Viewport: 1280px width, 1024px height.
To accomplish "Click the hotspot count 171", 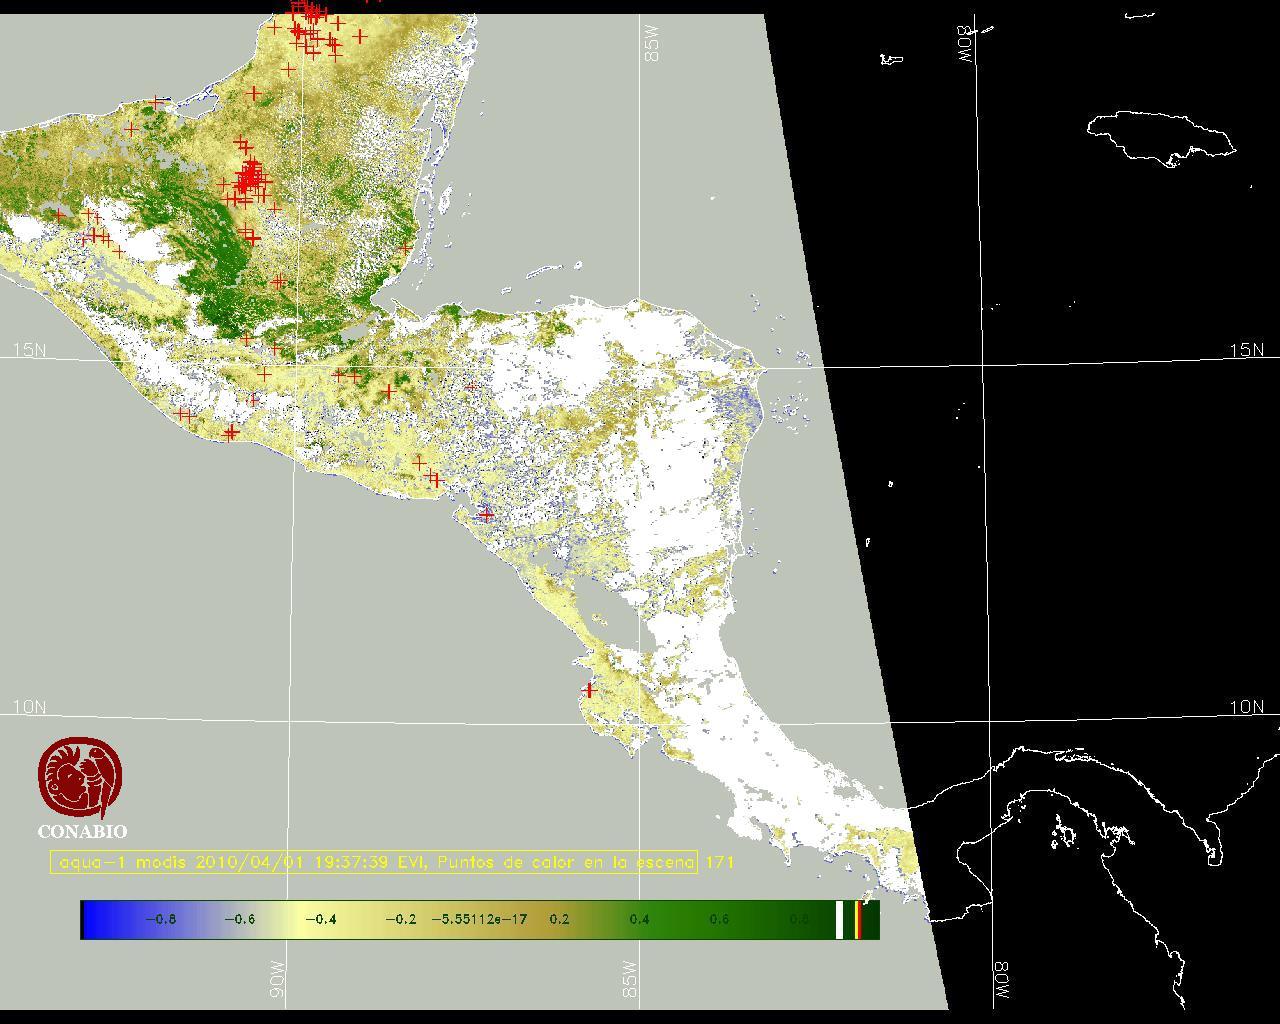I will point(720,862).
